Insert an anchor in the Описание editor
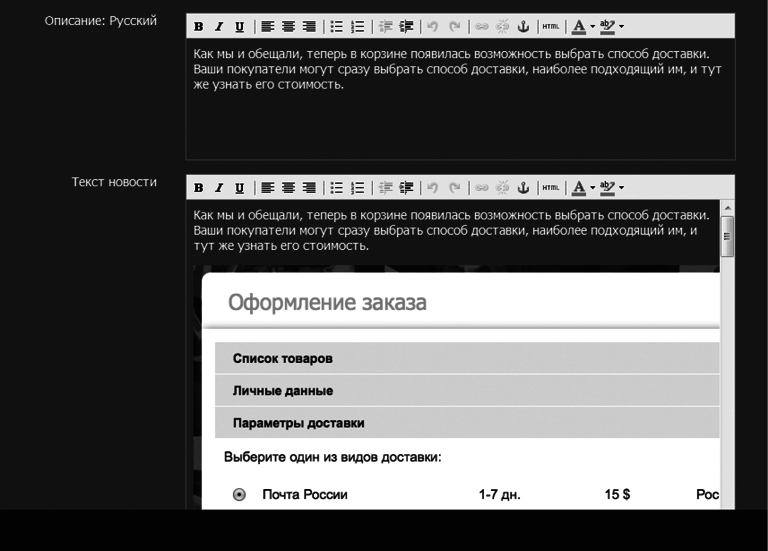 click(524, 26)
